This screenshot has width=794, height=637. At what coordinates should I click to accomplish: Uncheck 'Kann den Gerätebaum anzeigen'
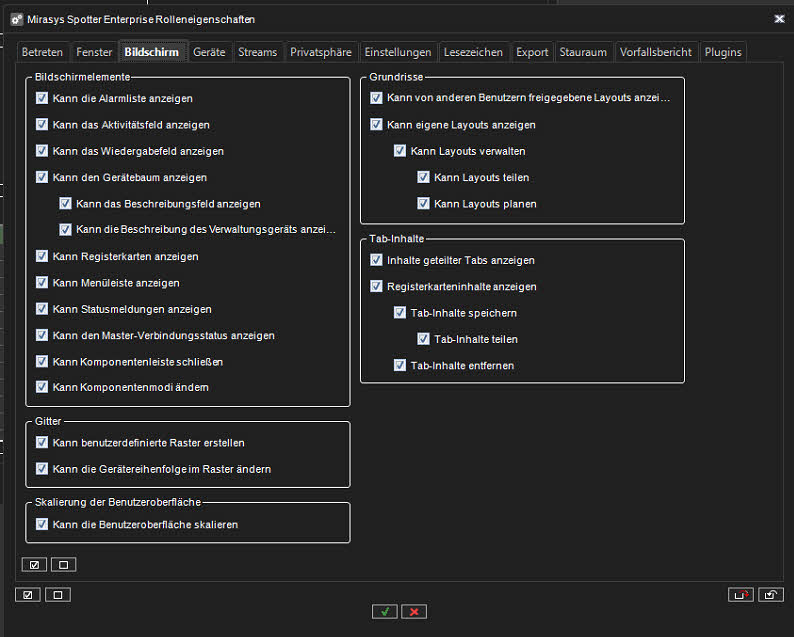point(42,177)
